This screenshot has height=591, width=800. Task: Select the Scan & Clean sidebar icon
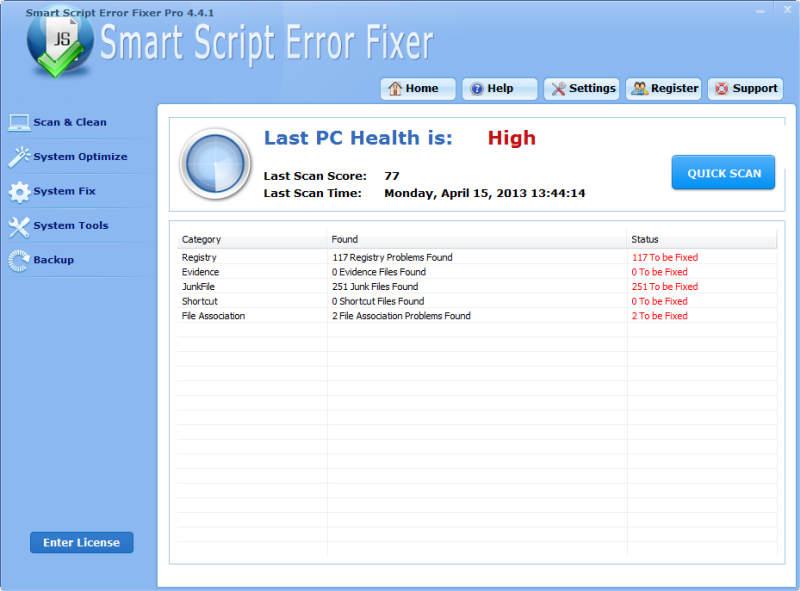[x=20, y=121]
